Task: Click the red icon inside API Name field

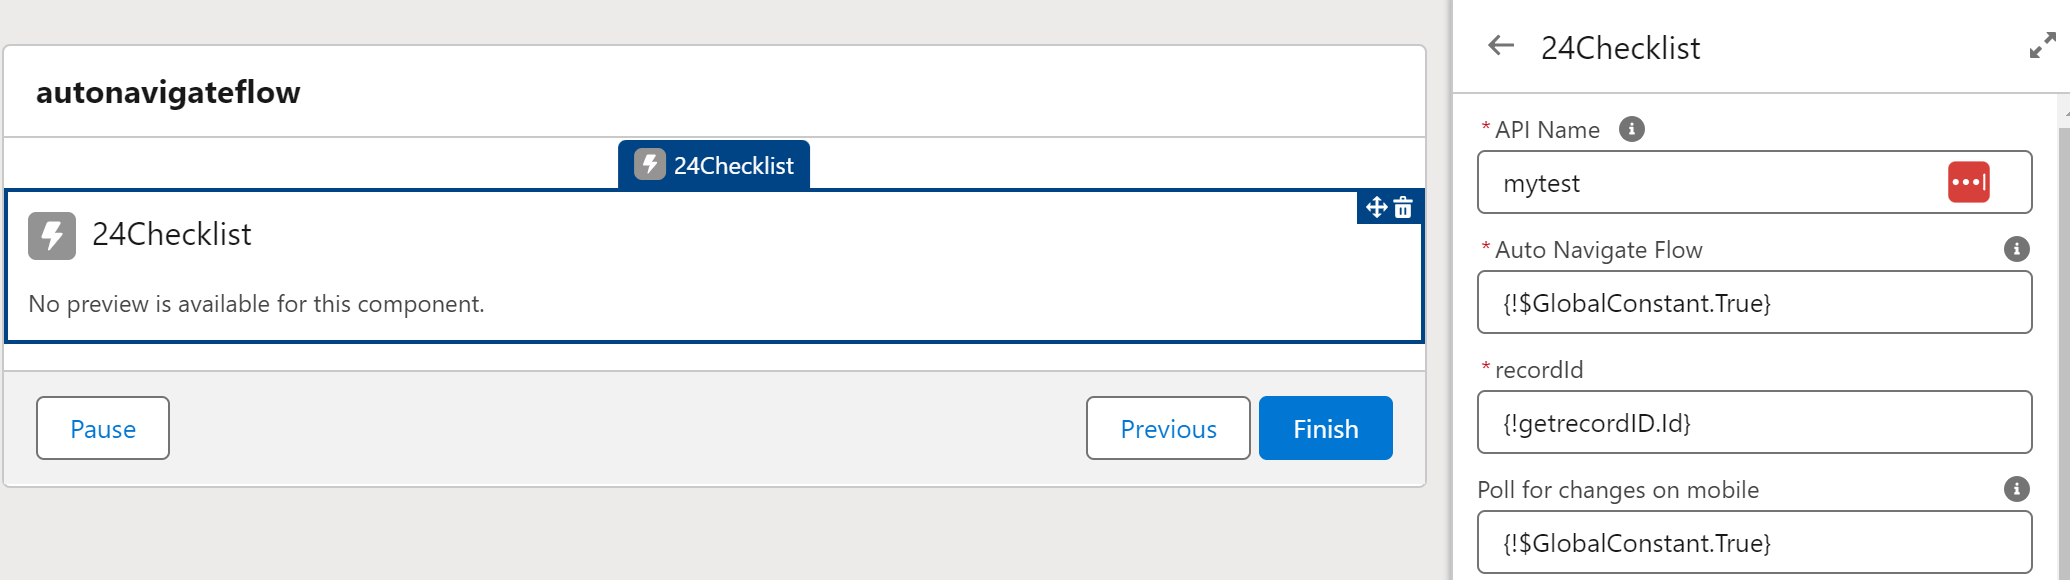Action: click(1968, 182)
